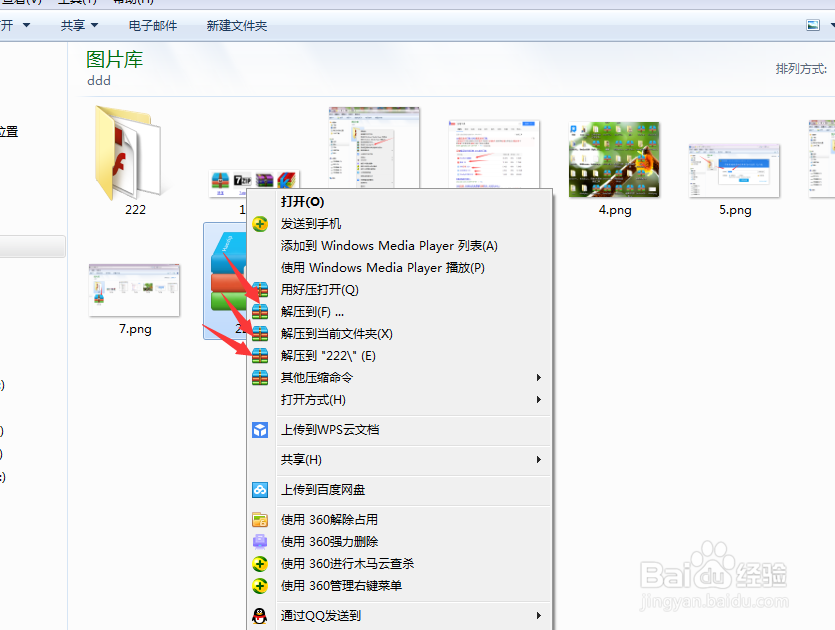Click the 新建文件夹 toolbar button
Viewport: 835px width, 630px height.
[237, 26]
